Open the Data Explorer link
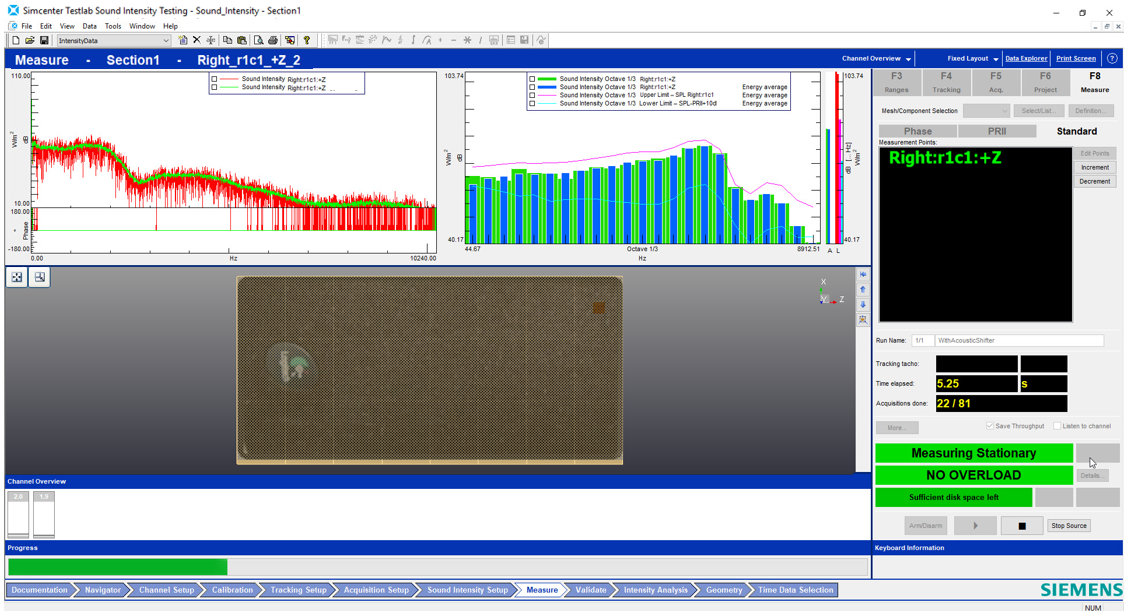The width and height of the screenshot is (1124, 611). pos(1026,59)
